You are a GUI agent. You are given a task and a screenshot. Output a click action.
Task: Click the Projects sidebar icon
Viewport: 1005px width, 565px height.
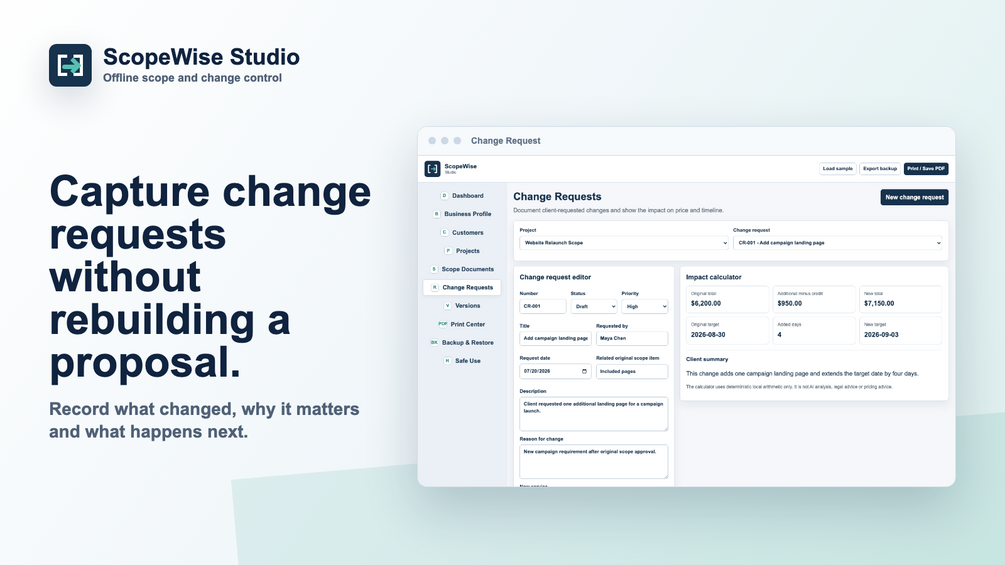(448, 250)
